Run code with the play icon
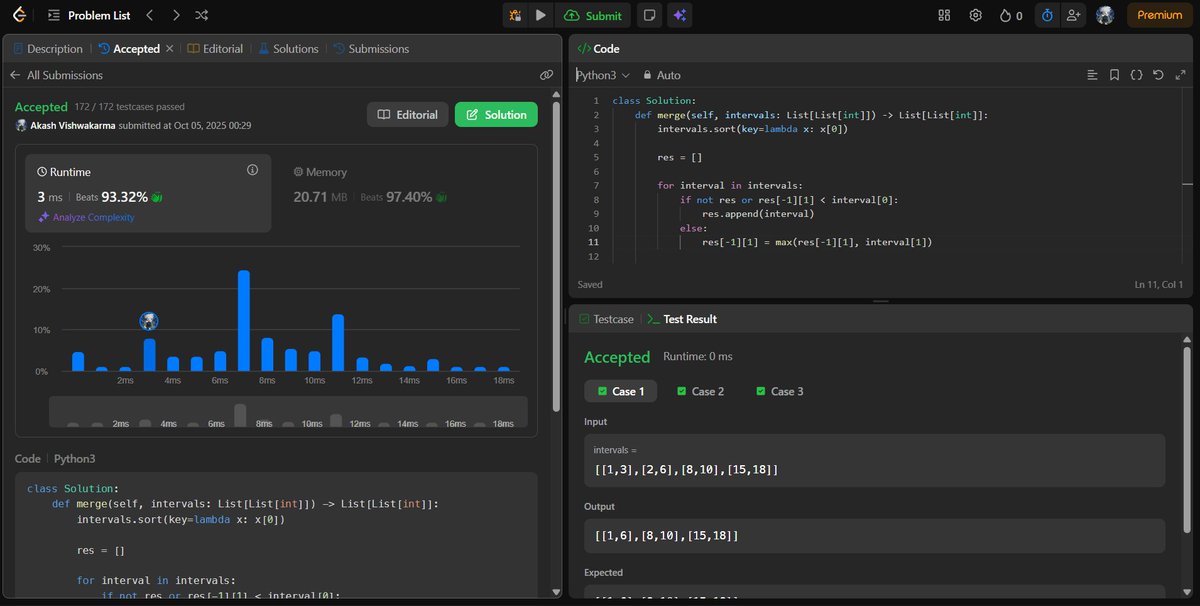The image size is (1200, 606). tap(541, 15)
